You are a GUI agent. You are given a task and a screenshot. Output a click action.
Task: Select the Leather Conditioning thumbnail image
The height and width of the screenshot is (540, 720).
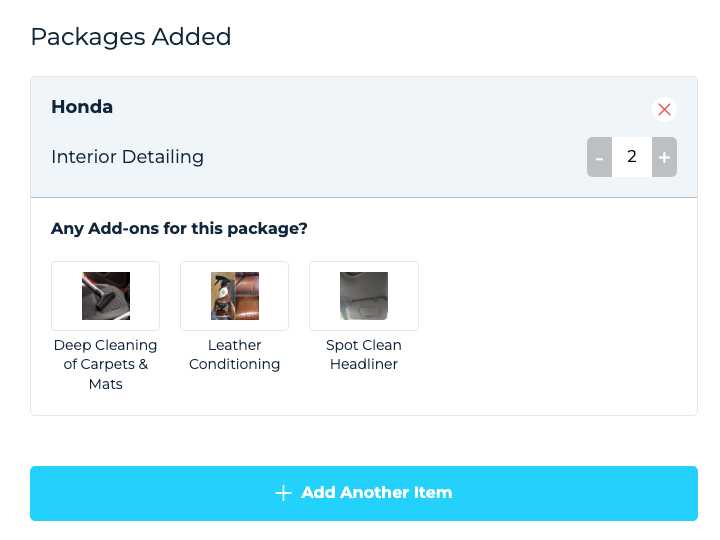235,296
